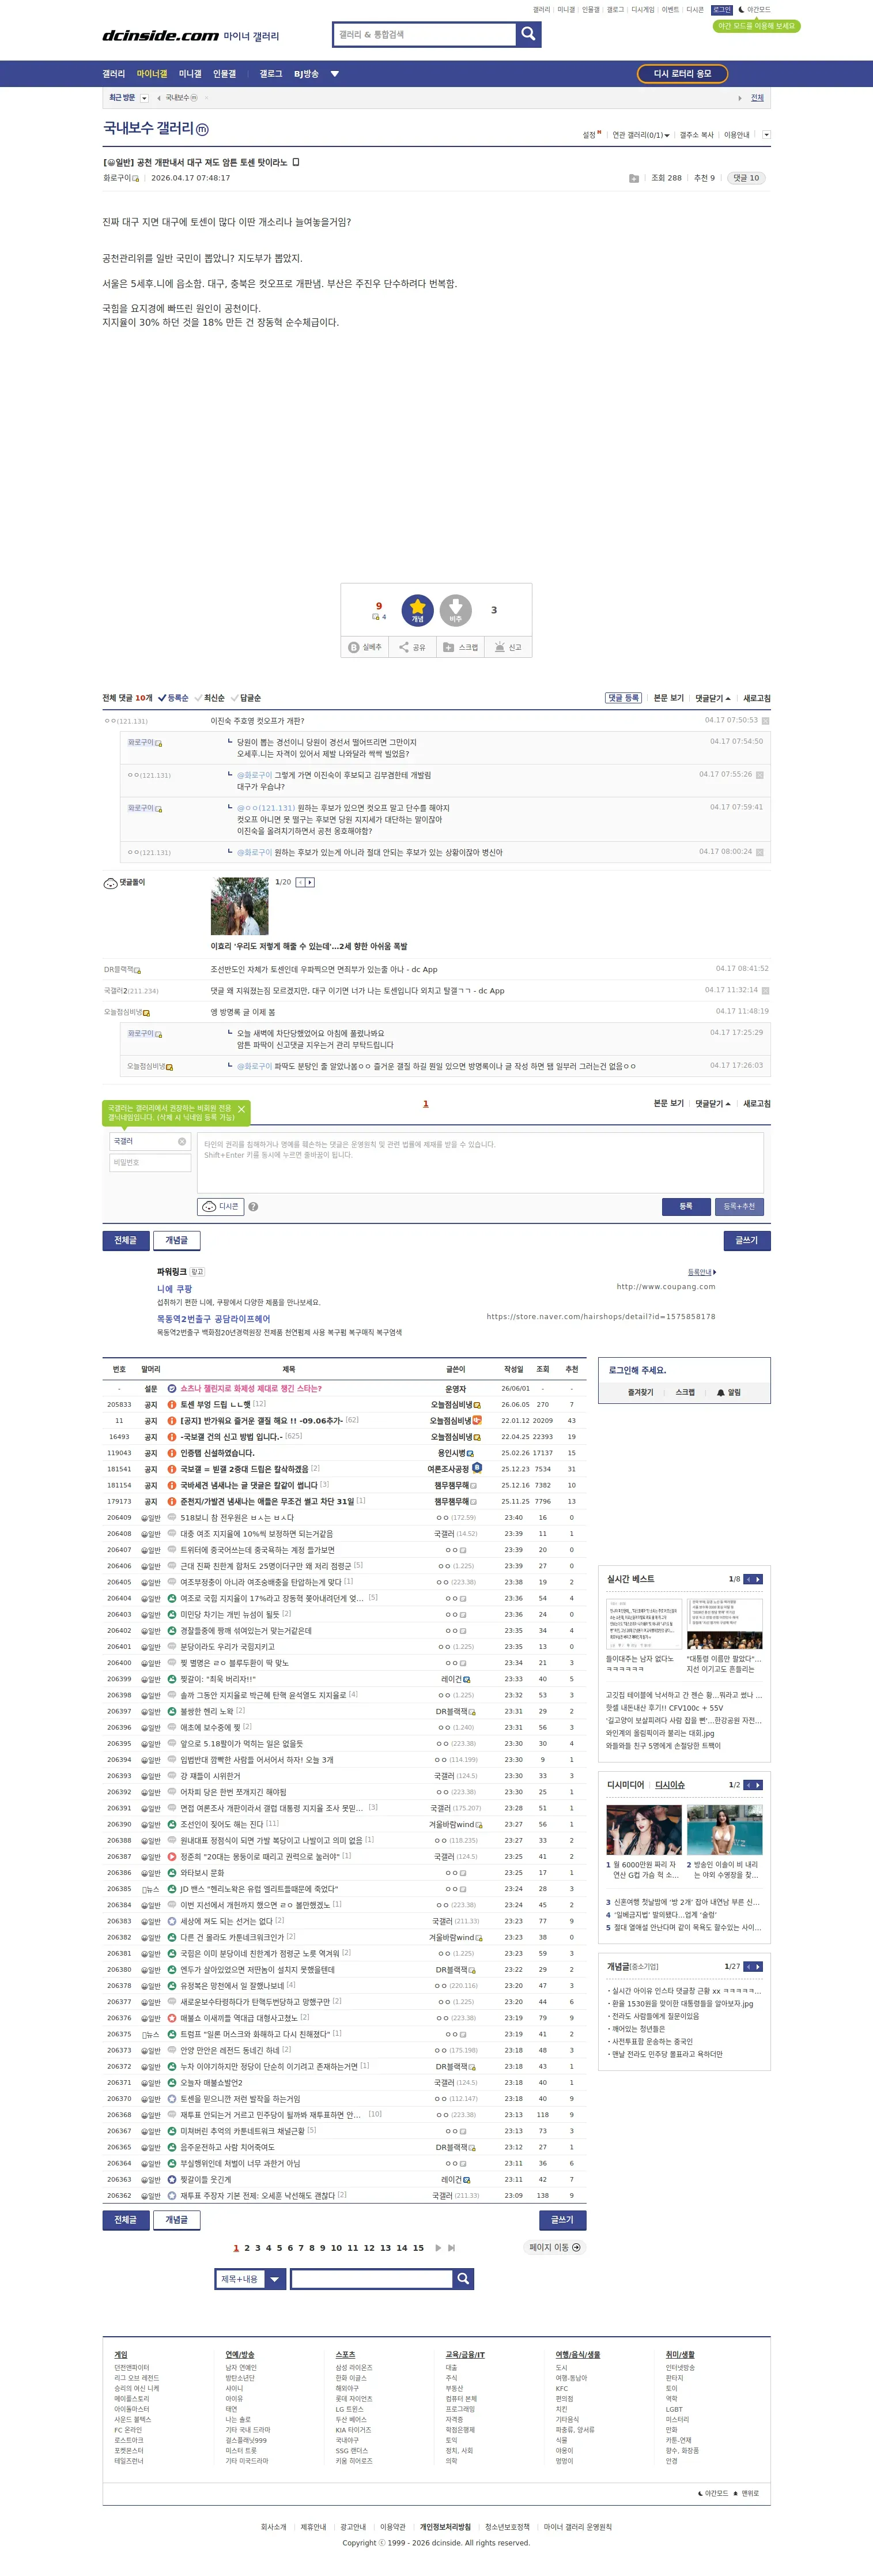Click the 등록+추천 button
This screenshot has width=873, height=2576.
tap(739, 1207)
